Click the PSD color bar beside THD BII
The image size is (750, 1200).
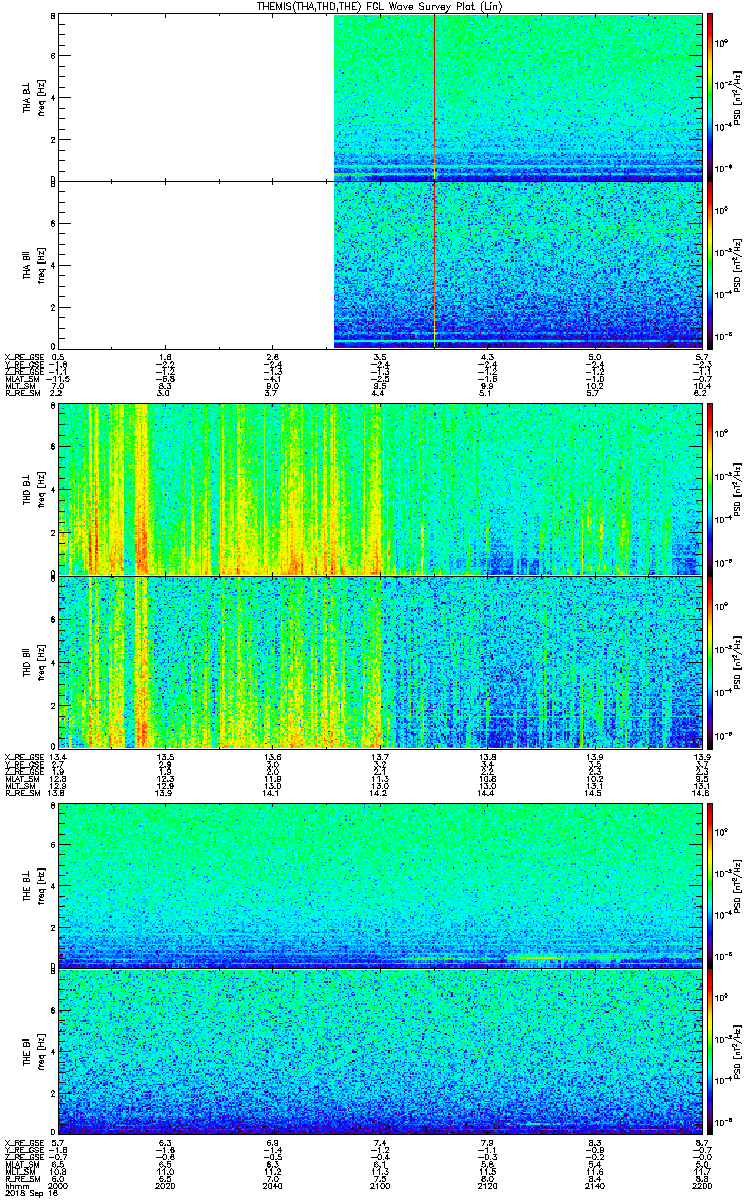coord(710,662)
